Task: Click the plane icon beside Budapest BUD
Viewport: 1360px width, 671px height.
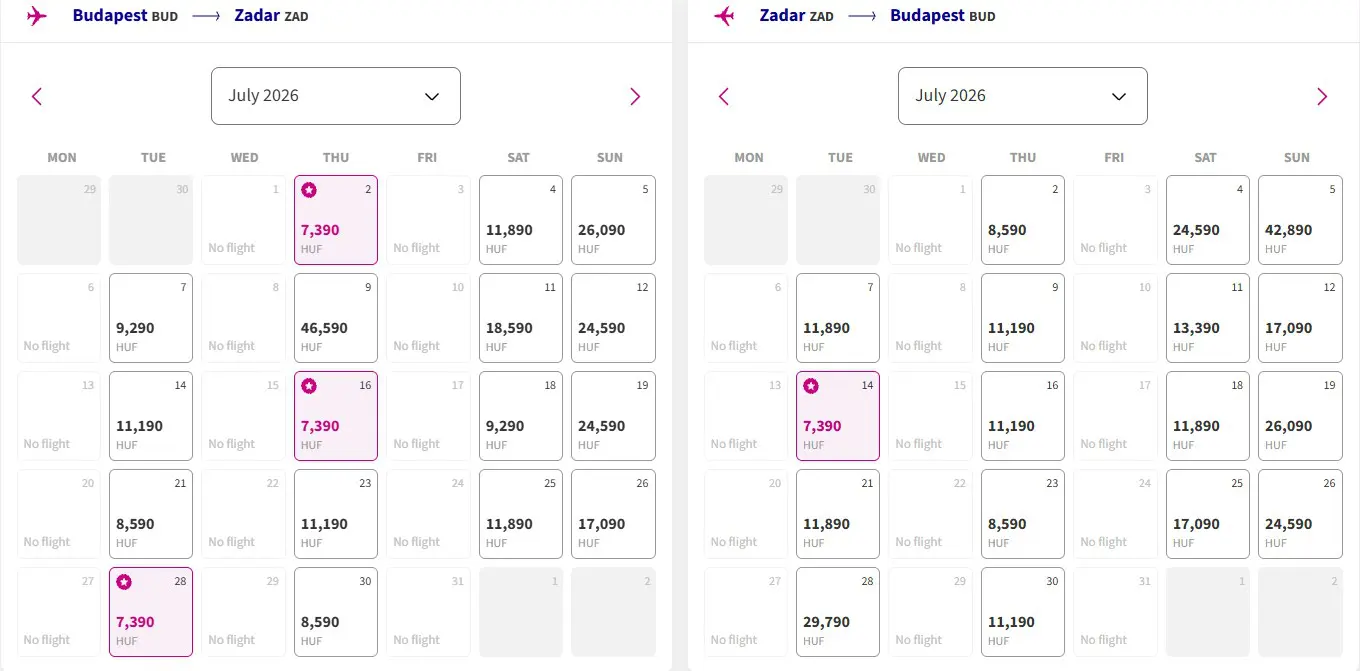Action: coord(37,16)
